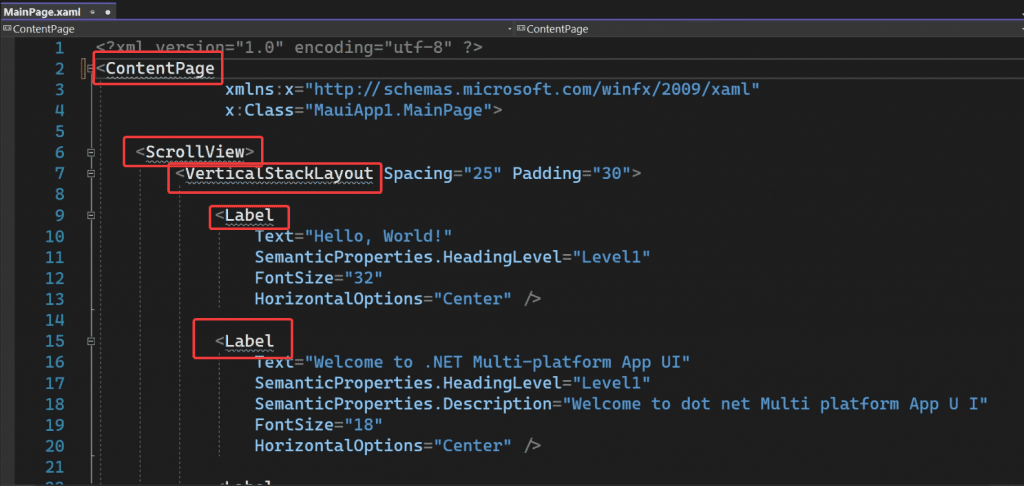Click FontSize="32" on line 12
1024x486 pixels.
[318, 278]
